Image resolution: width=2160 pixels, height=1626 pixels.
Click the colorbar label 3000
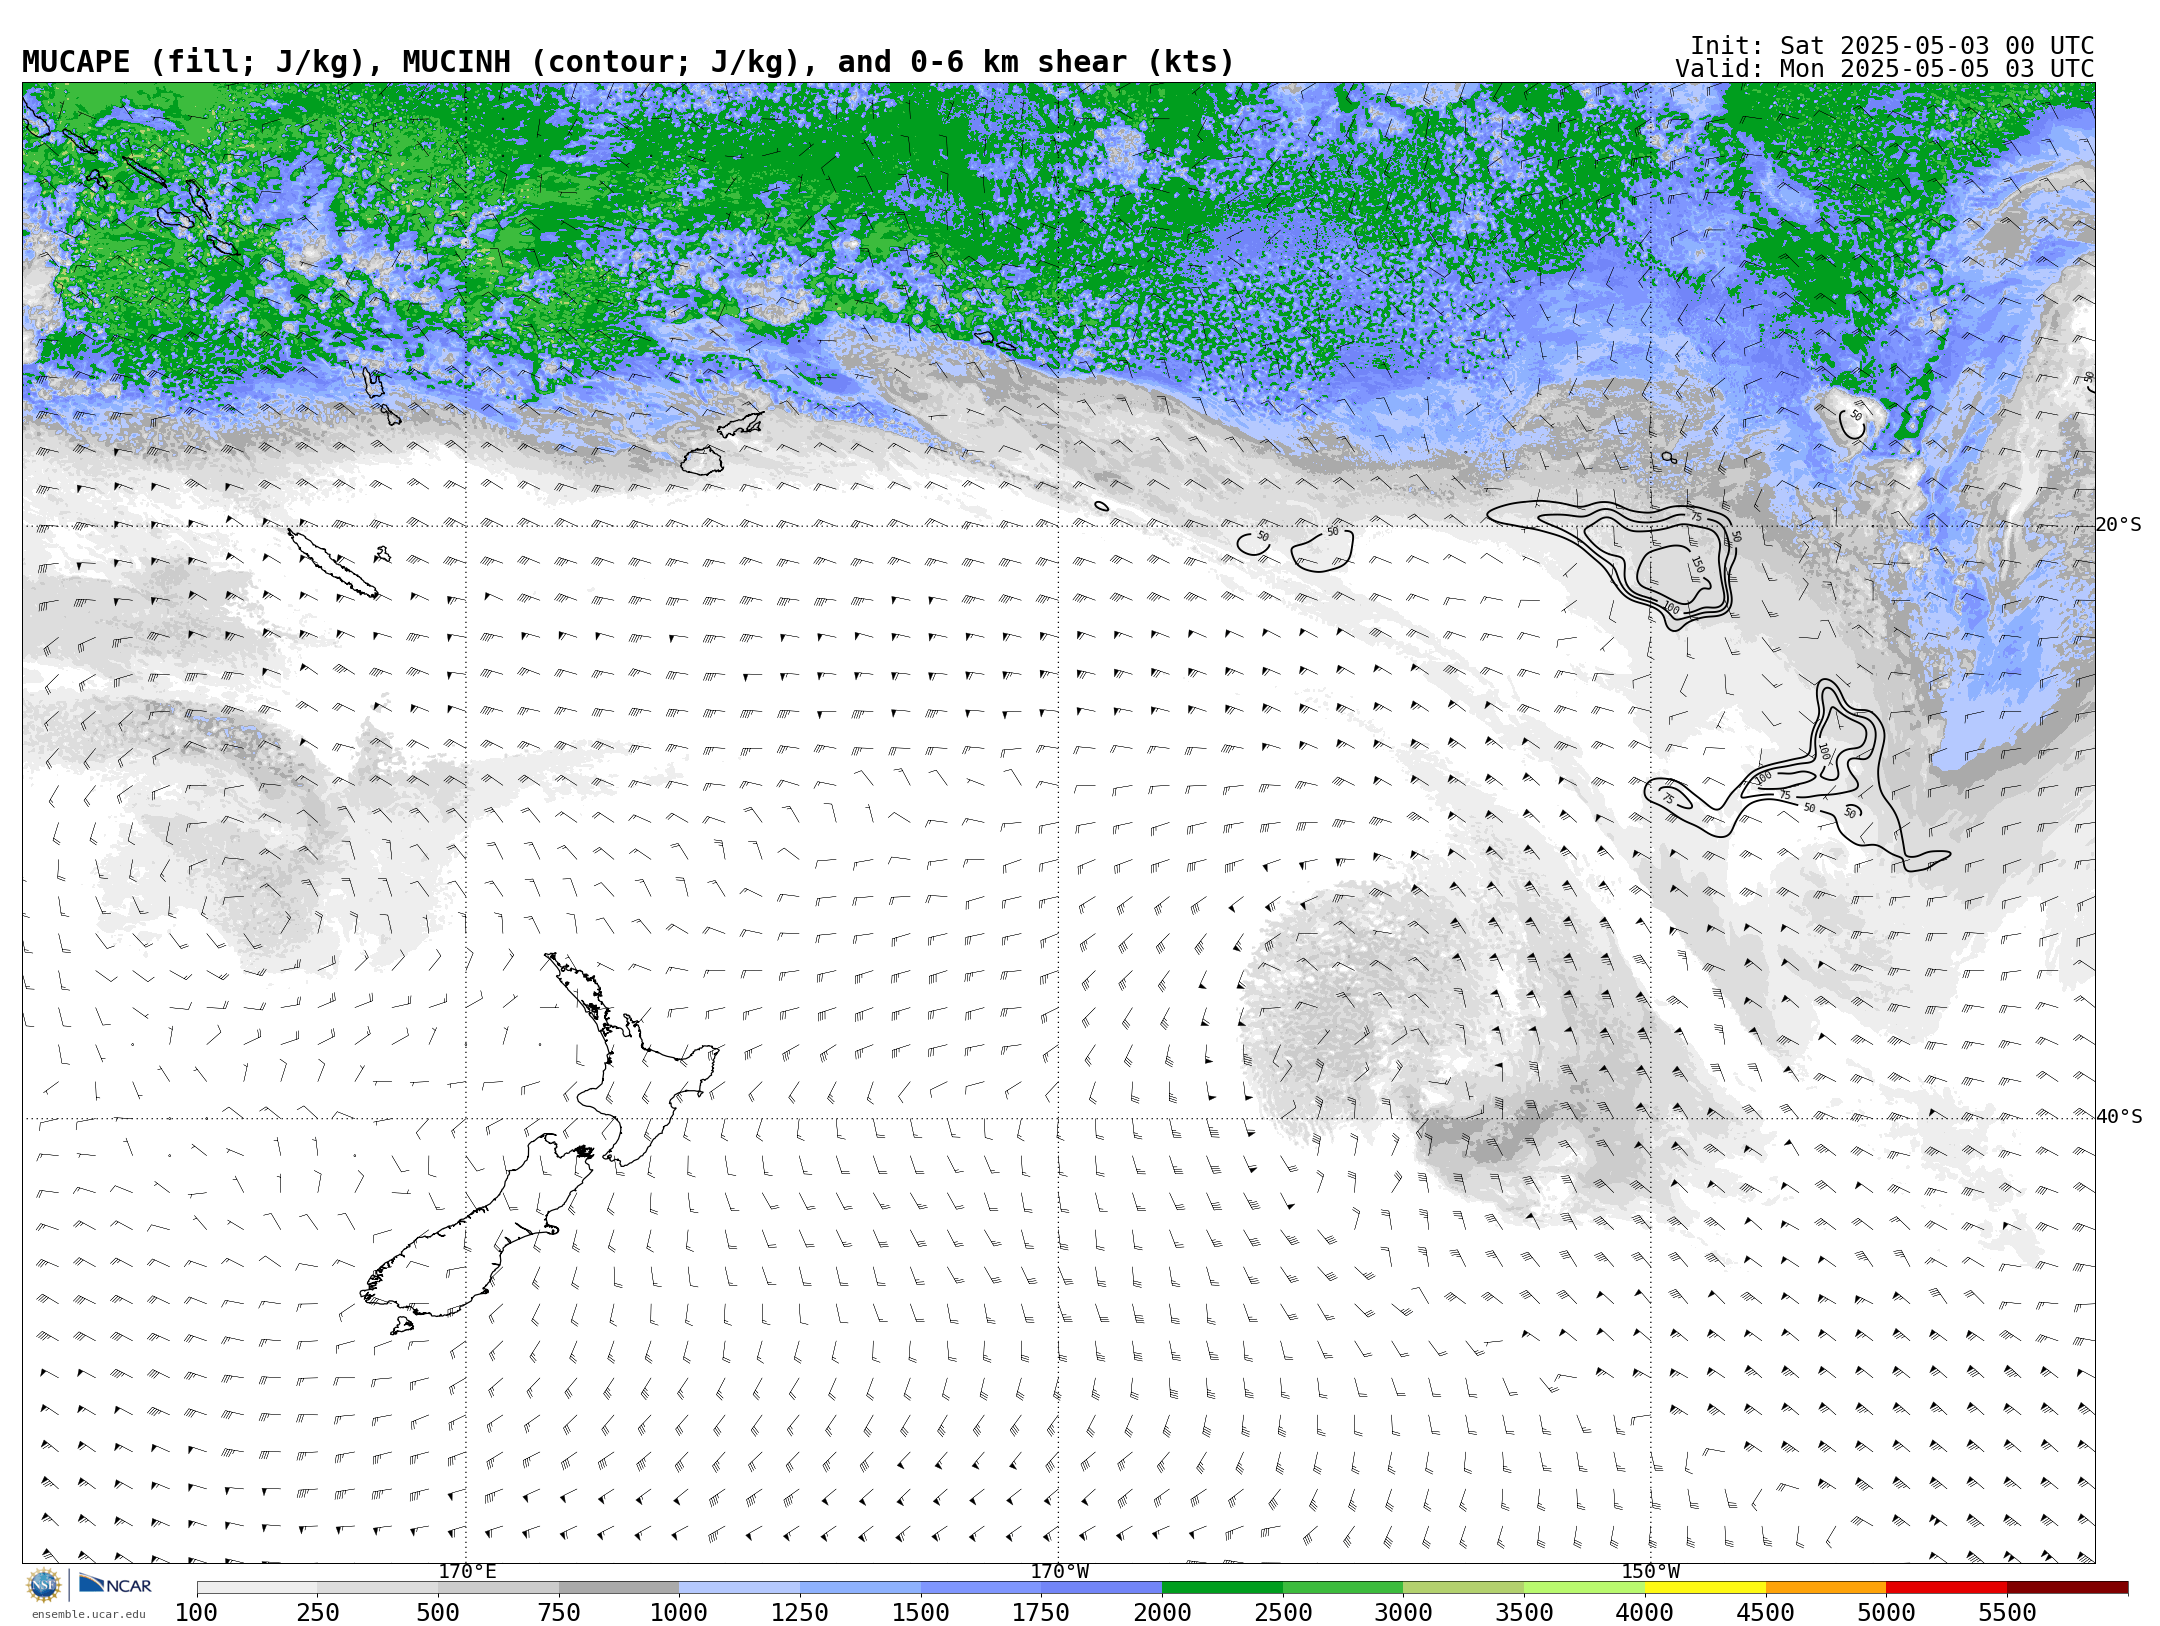pos(1403,1613)
